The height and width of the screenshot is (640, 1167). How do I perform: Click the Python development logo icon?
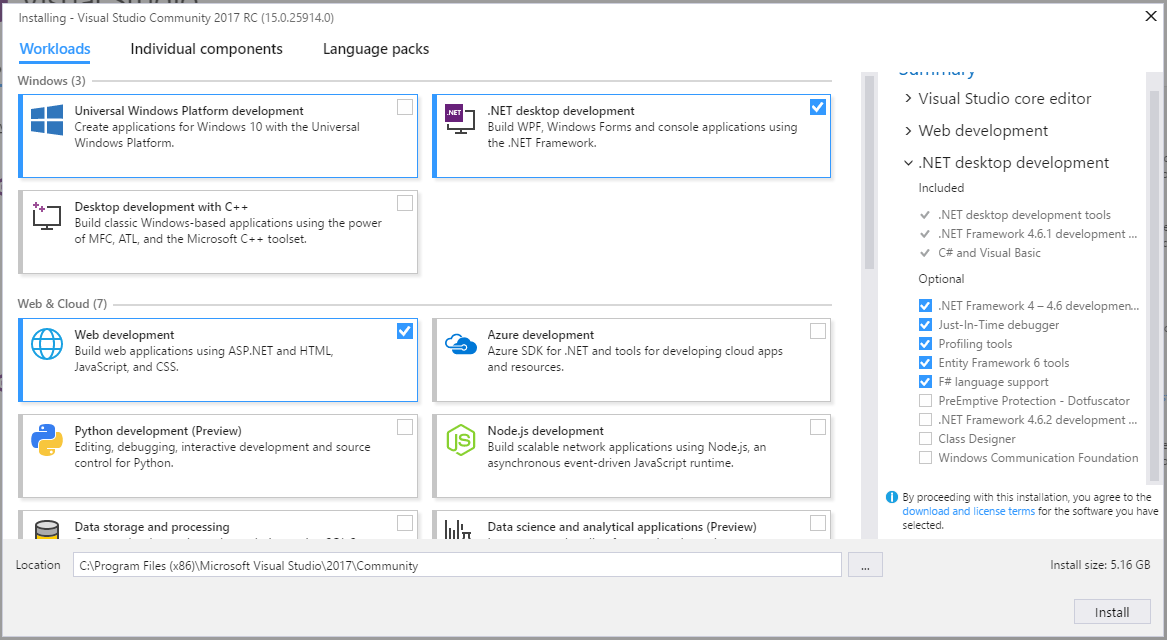[x=47, y=439]
